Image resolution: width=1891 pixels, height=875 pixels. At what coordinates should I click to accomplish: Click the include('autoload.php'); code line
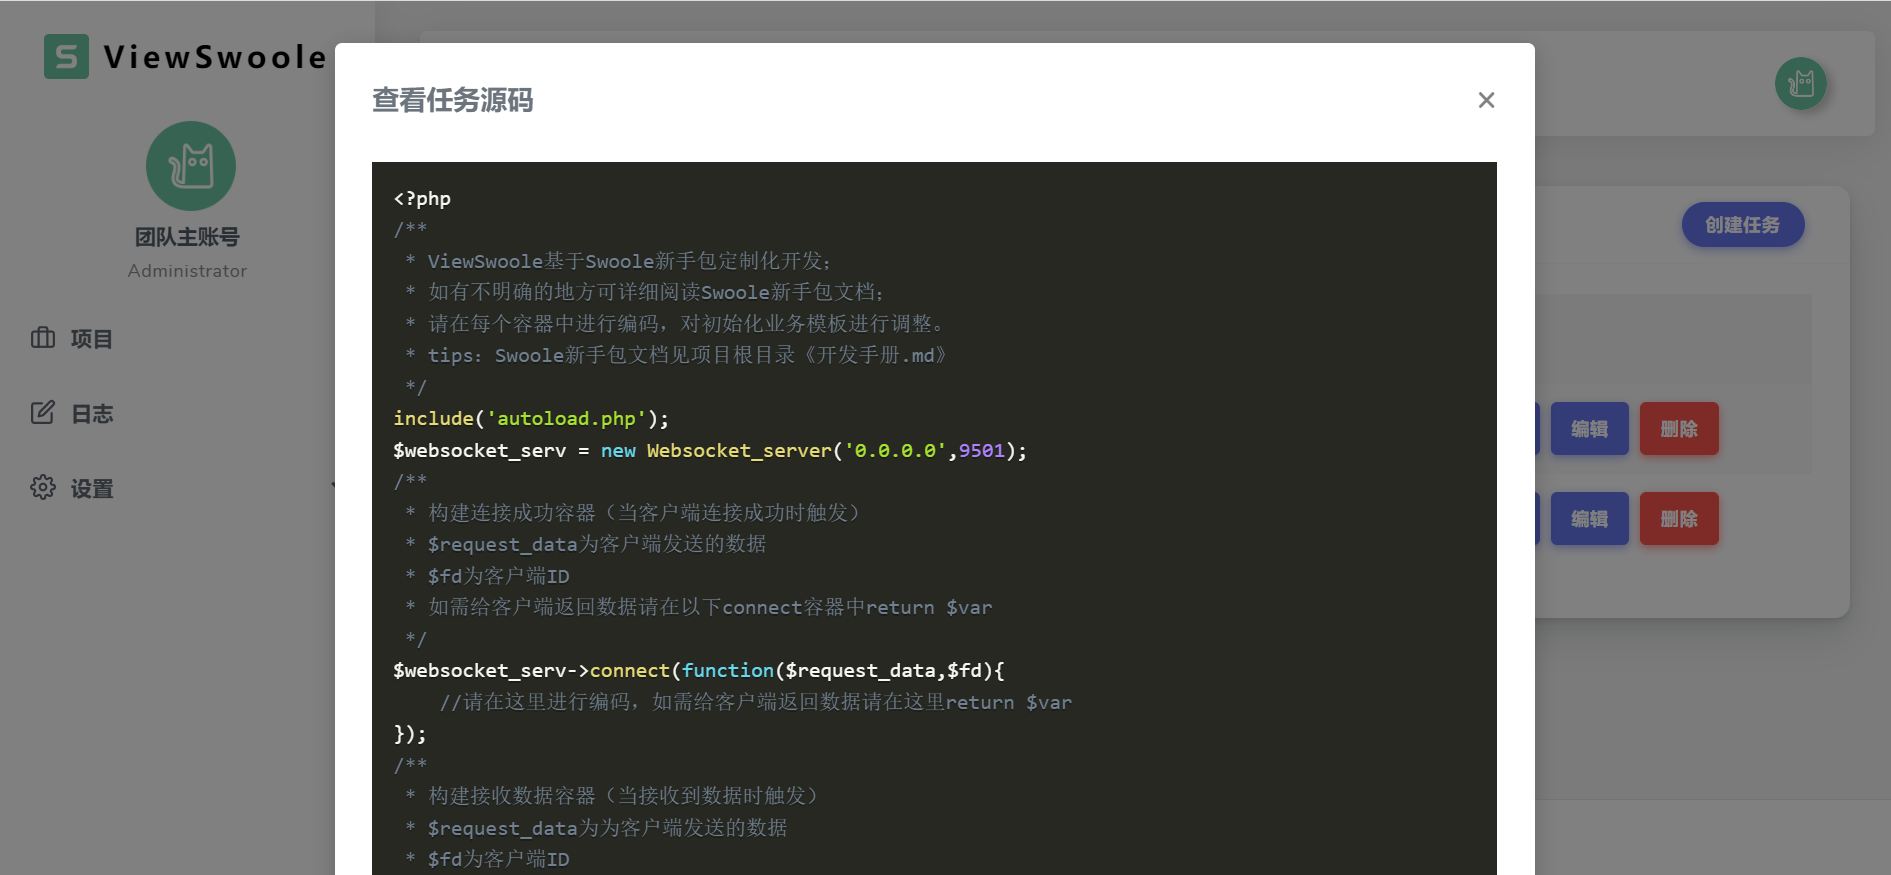pyautogui.click(x=531, y=418)
